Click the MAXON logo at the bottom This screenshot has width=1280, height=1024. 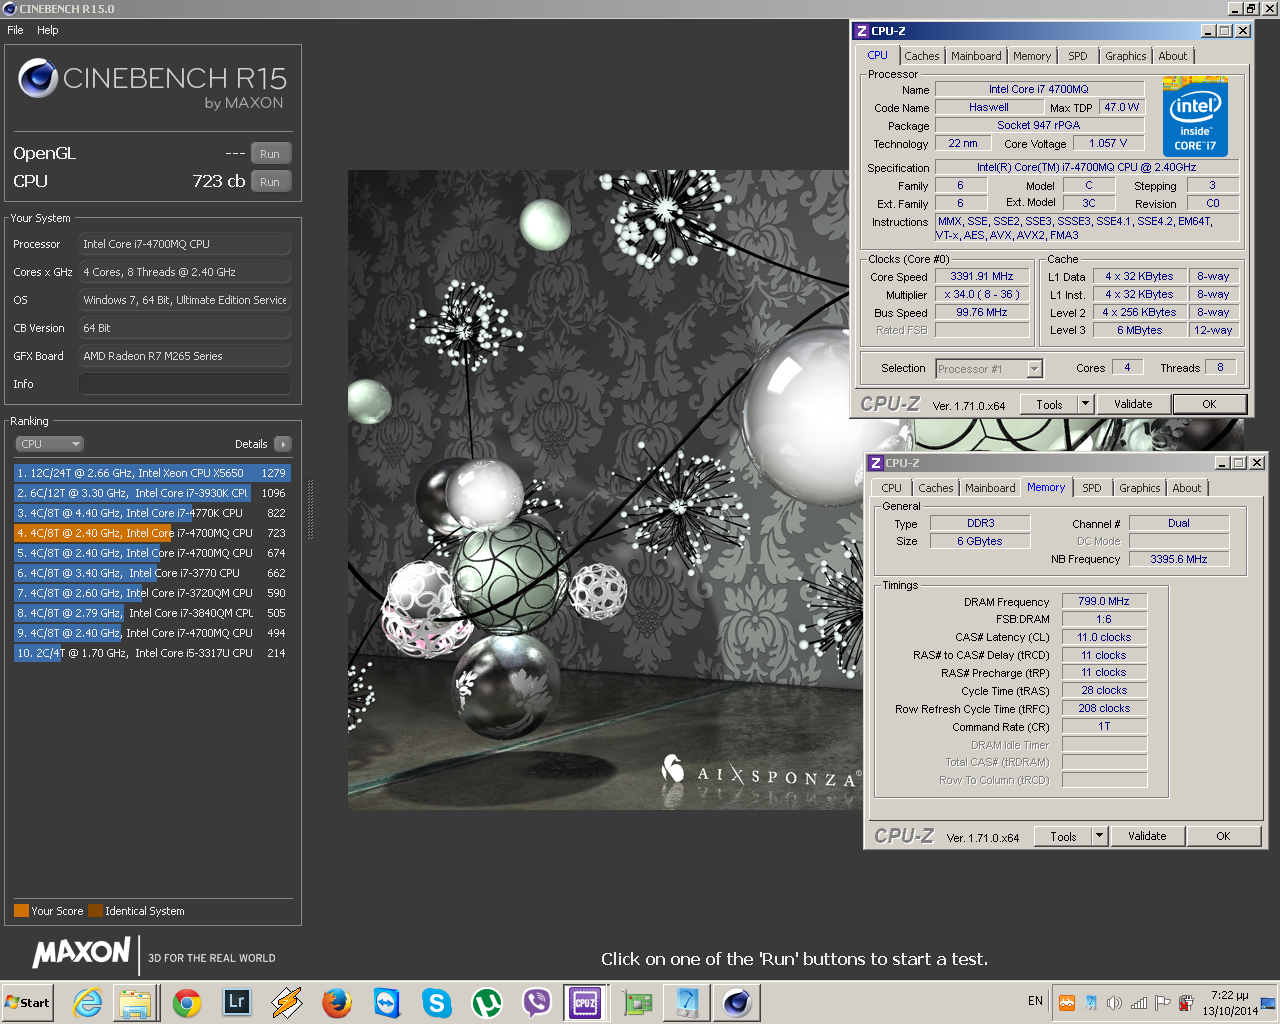click(x=82, y=953)
